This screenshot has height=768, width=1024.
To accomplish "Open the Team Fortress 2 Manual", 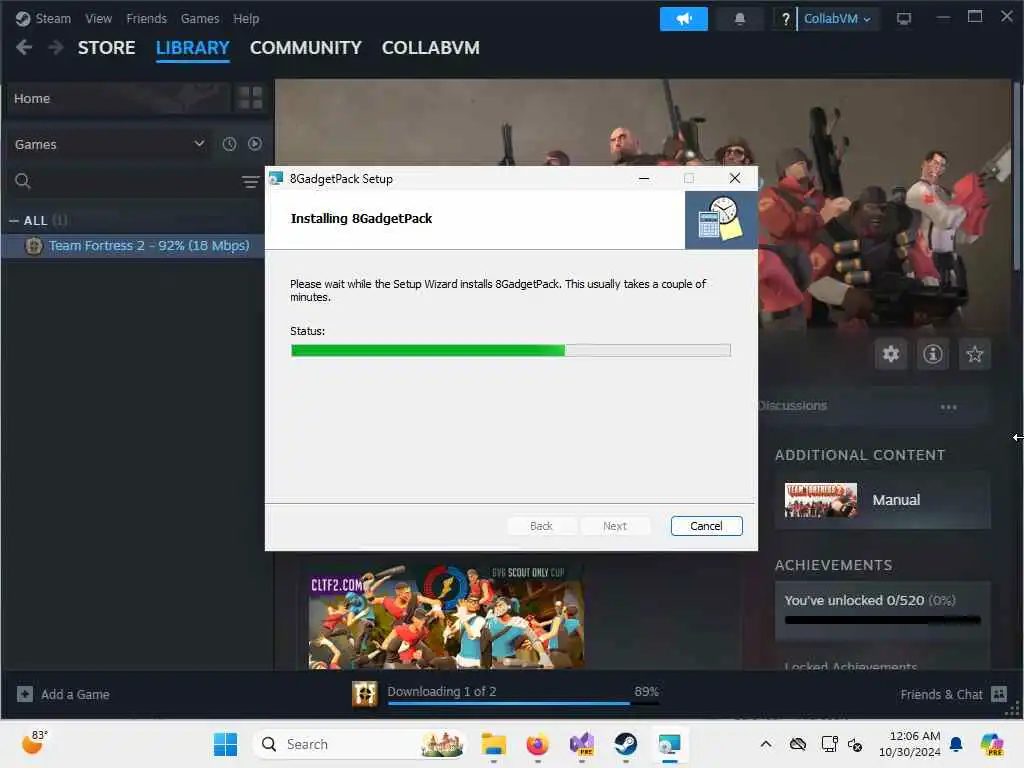I will click(883, 500).
